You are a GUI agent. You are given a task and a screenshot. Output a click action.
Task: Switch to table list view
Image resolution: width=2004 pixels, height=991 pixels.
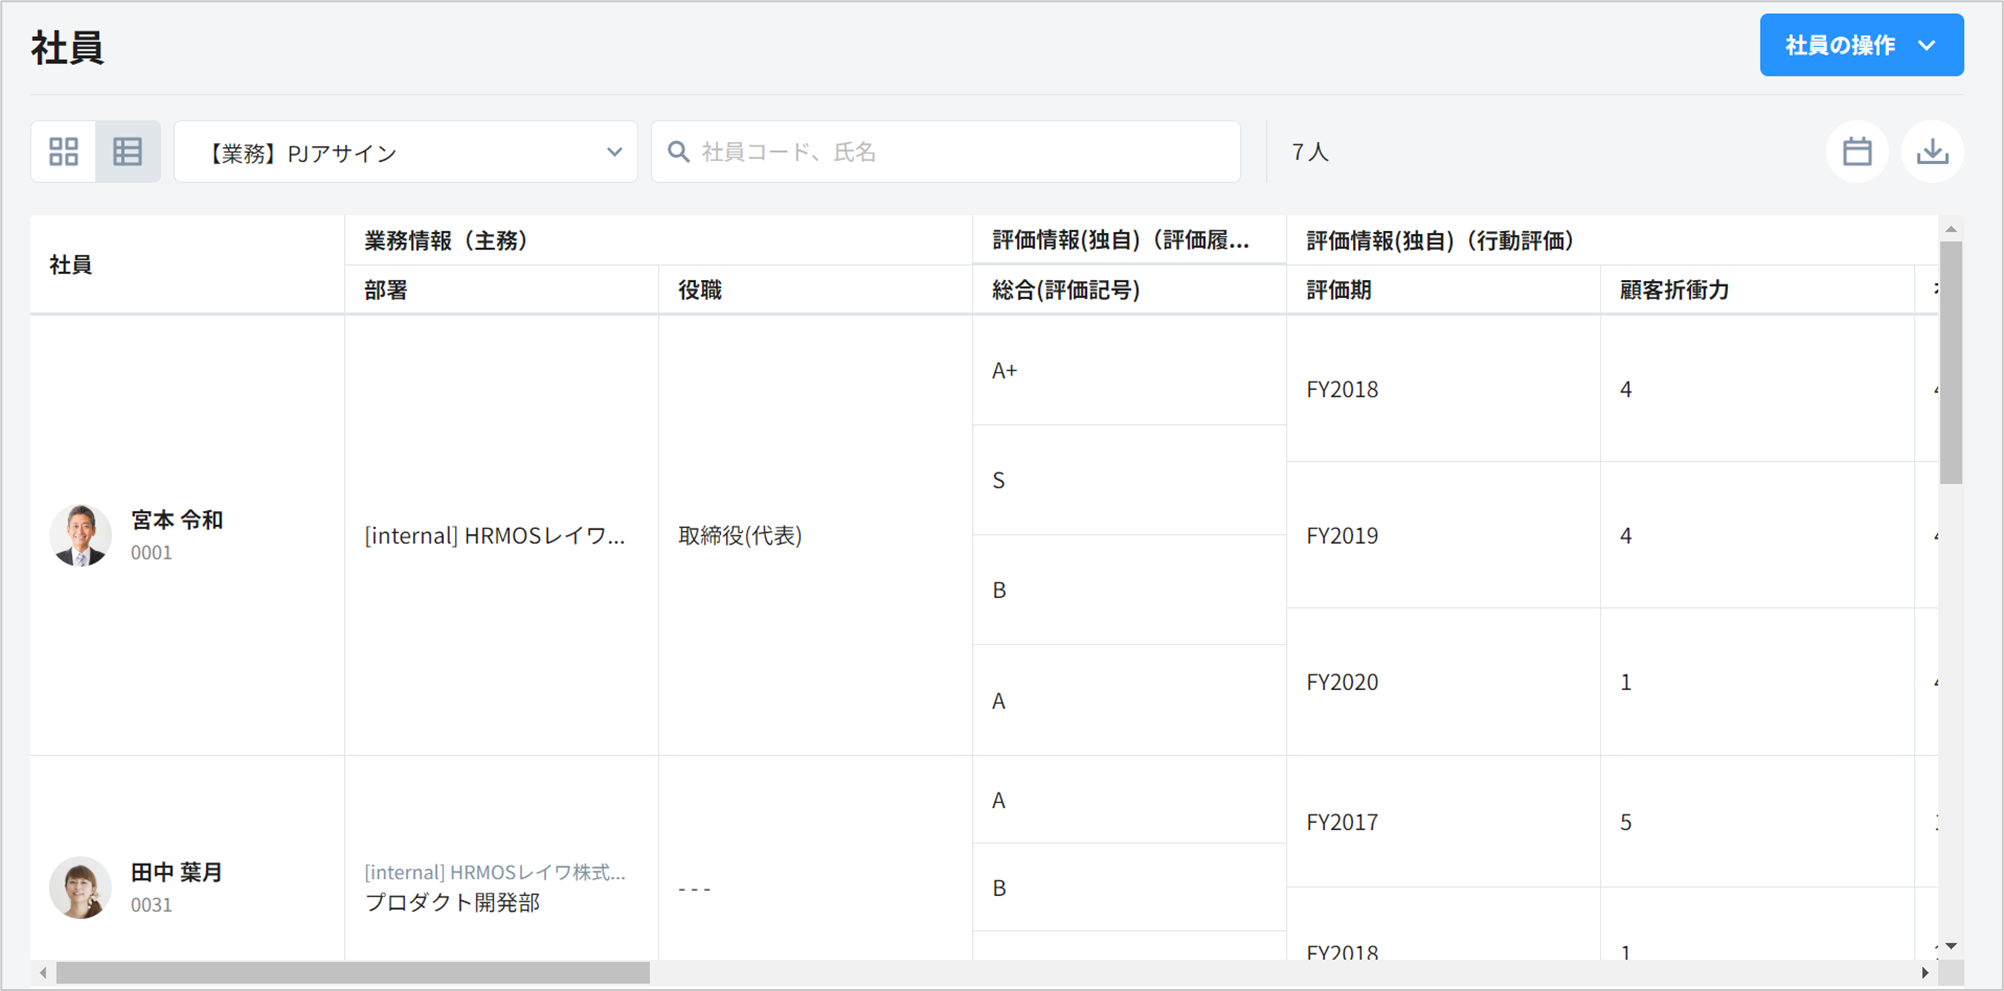tap(128, 152)
